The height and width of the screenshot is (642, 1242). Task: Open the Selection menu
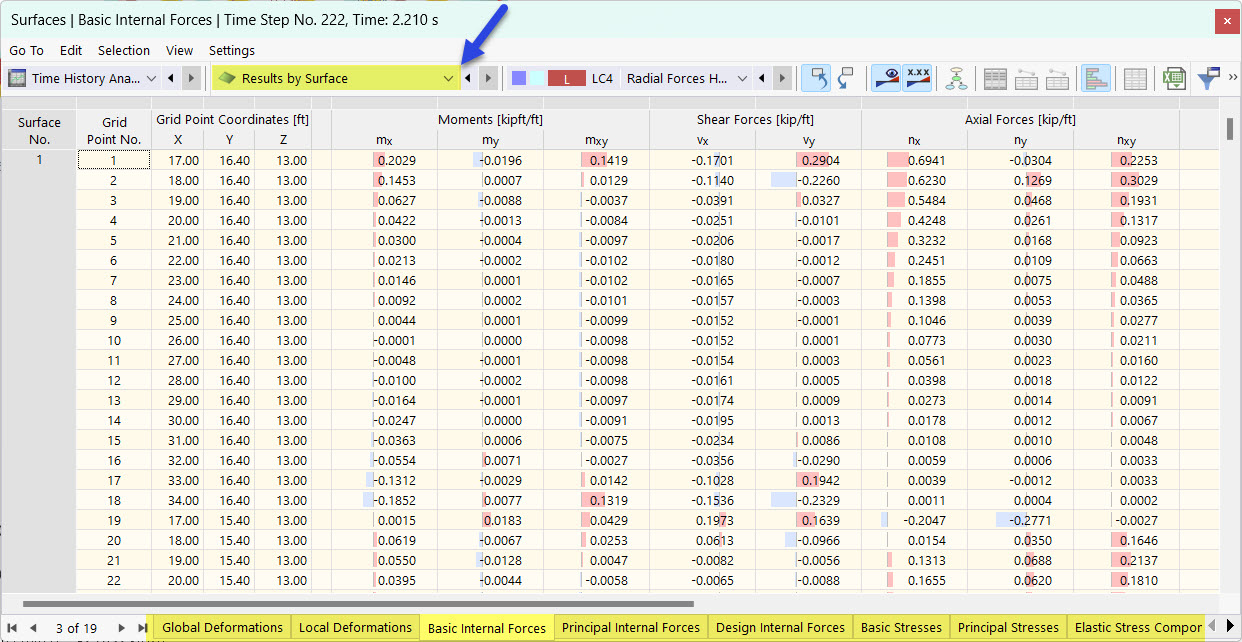tap(124, 50)
